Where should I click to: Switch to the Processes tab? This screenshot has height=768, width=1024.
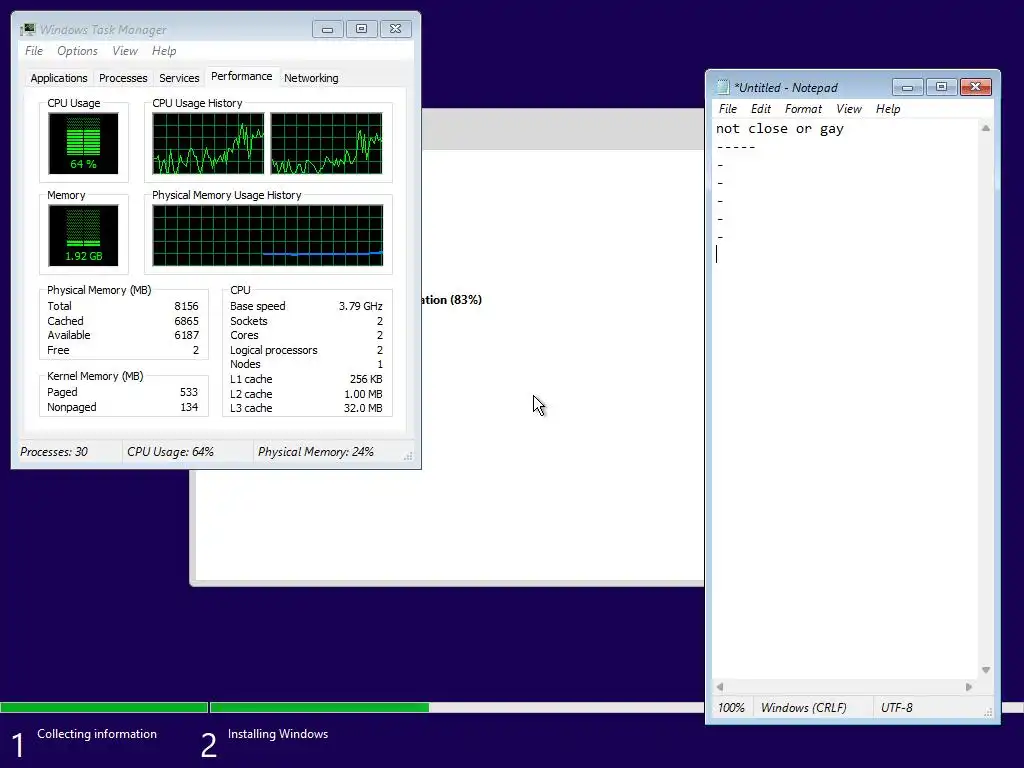pyautogui.click(x=123, y=78)
